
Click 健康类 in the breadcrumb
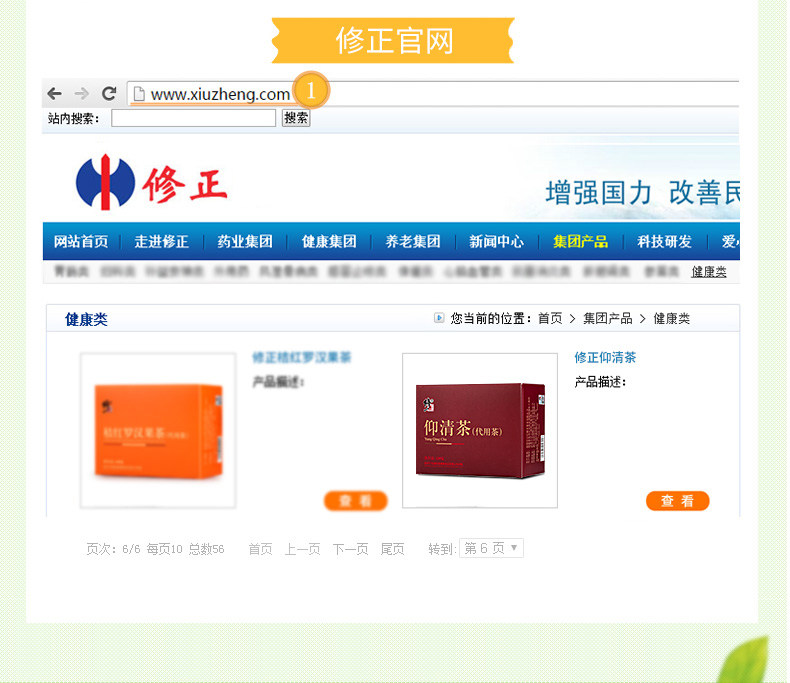click(x=672, y=318)
